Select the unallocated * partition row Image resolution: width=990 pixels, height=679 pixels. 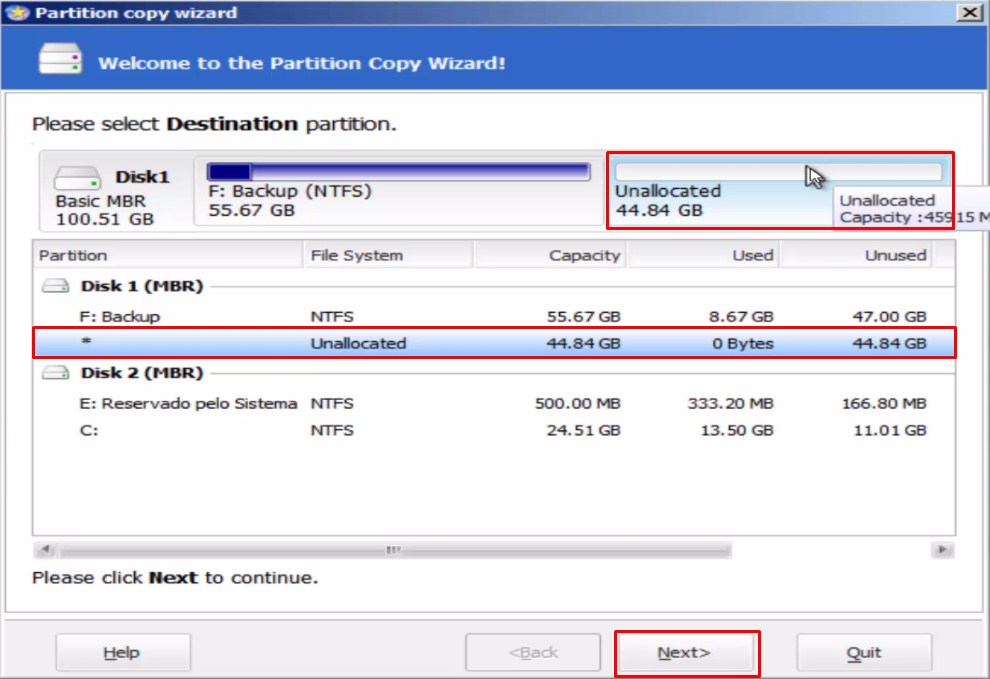pyautogui.click(x=494, y=343)
